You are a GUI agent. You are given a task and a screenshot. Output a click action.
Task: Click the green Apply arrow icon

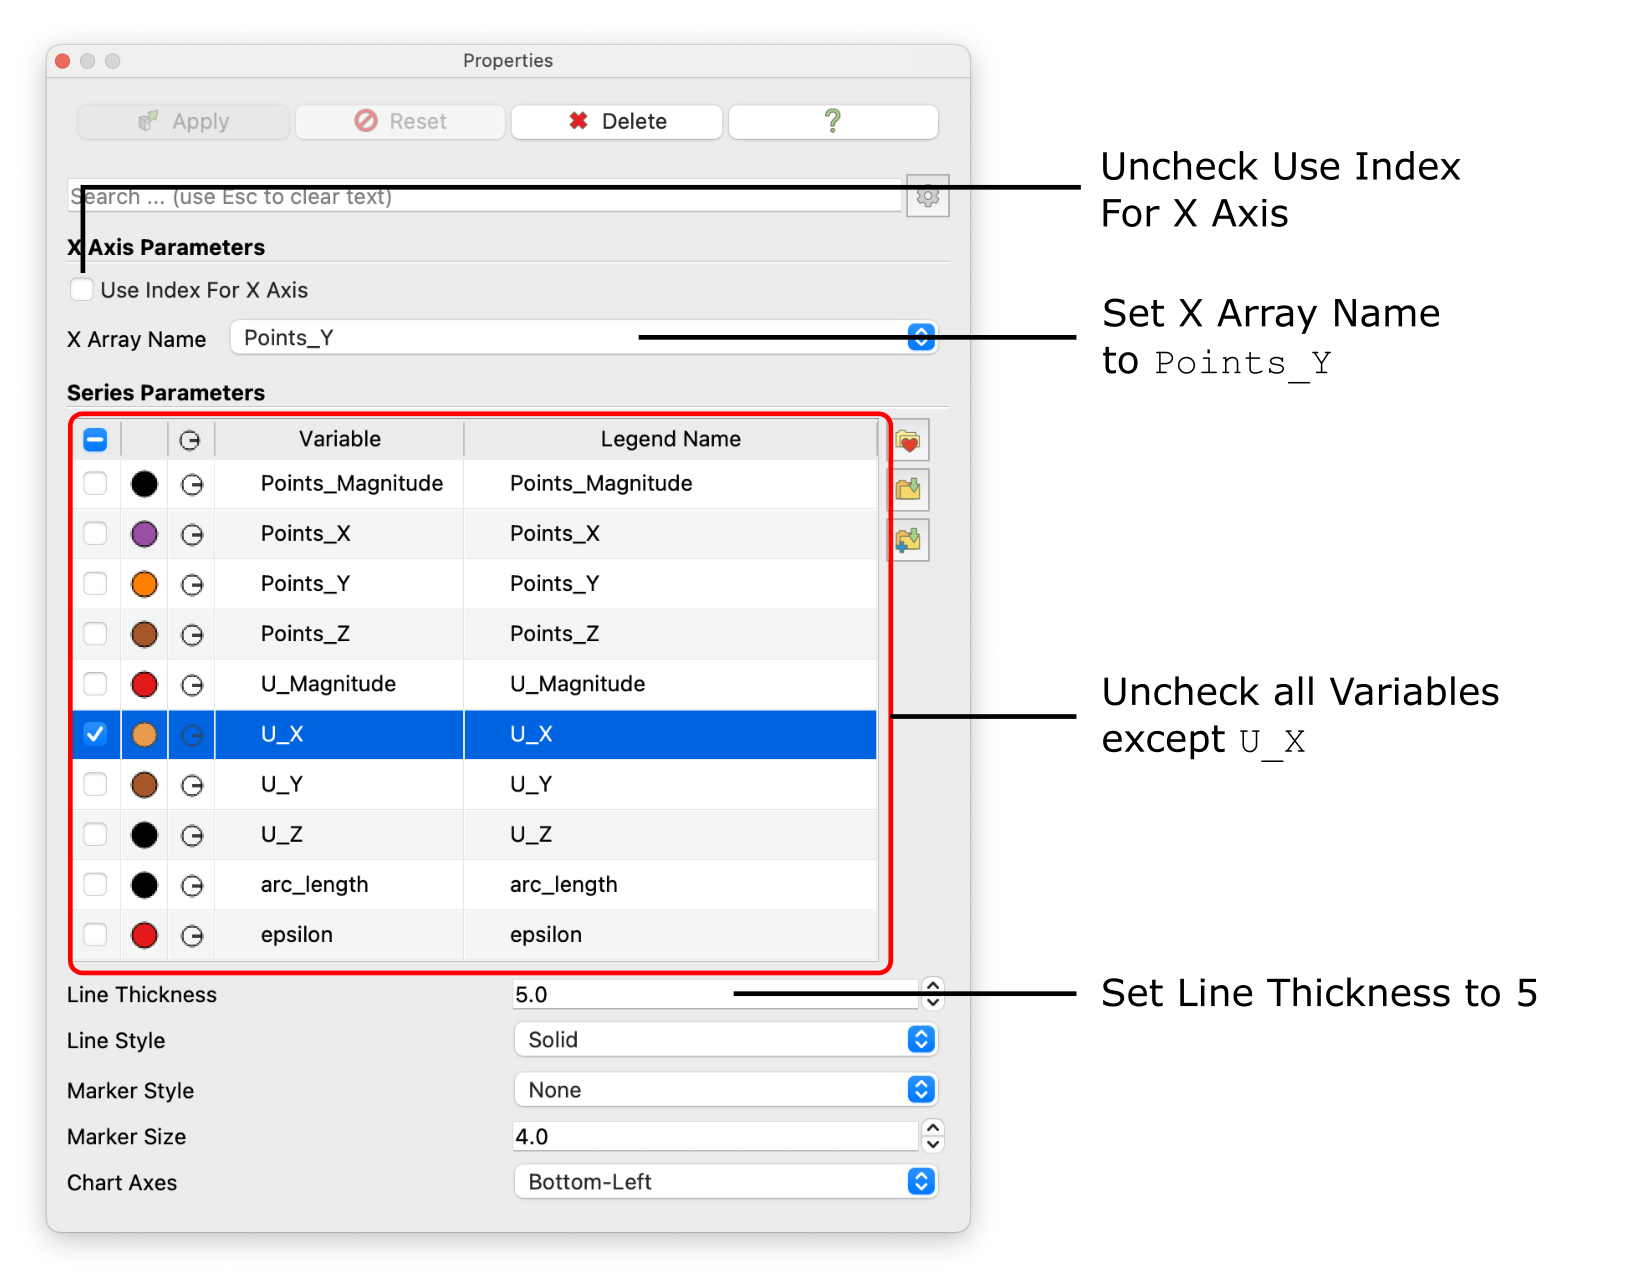pos(148,121)
